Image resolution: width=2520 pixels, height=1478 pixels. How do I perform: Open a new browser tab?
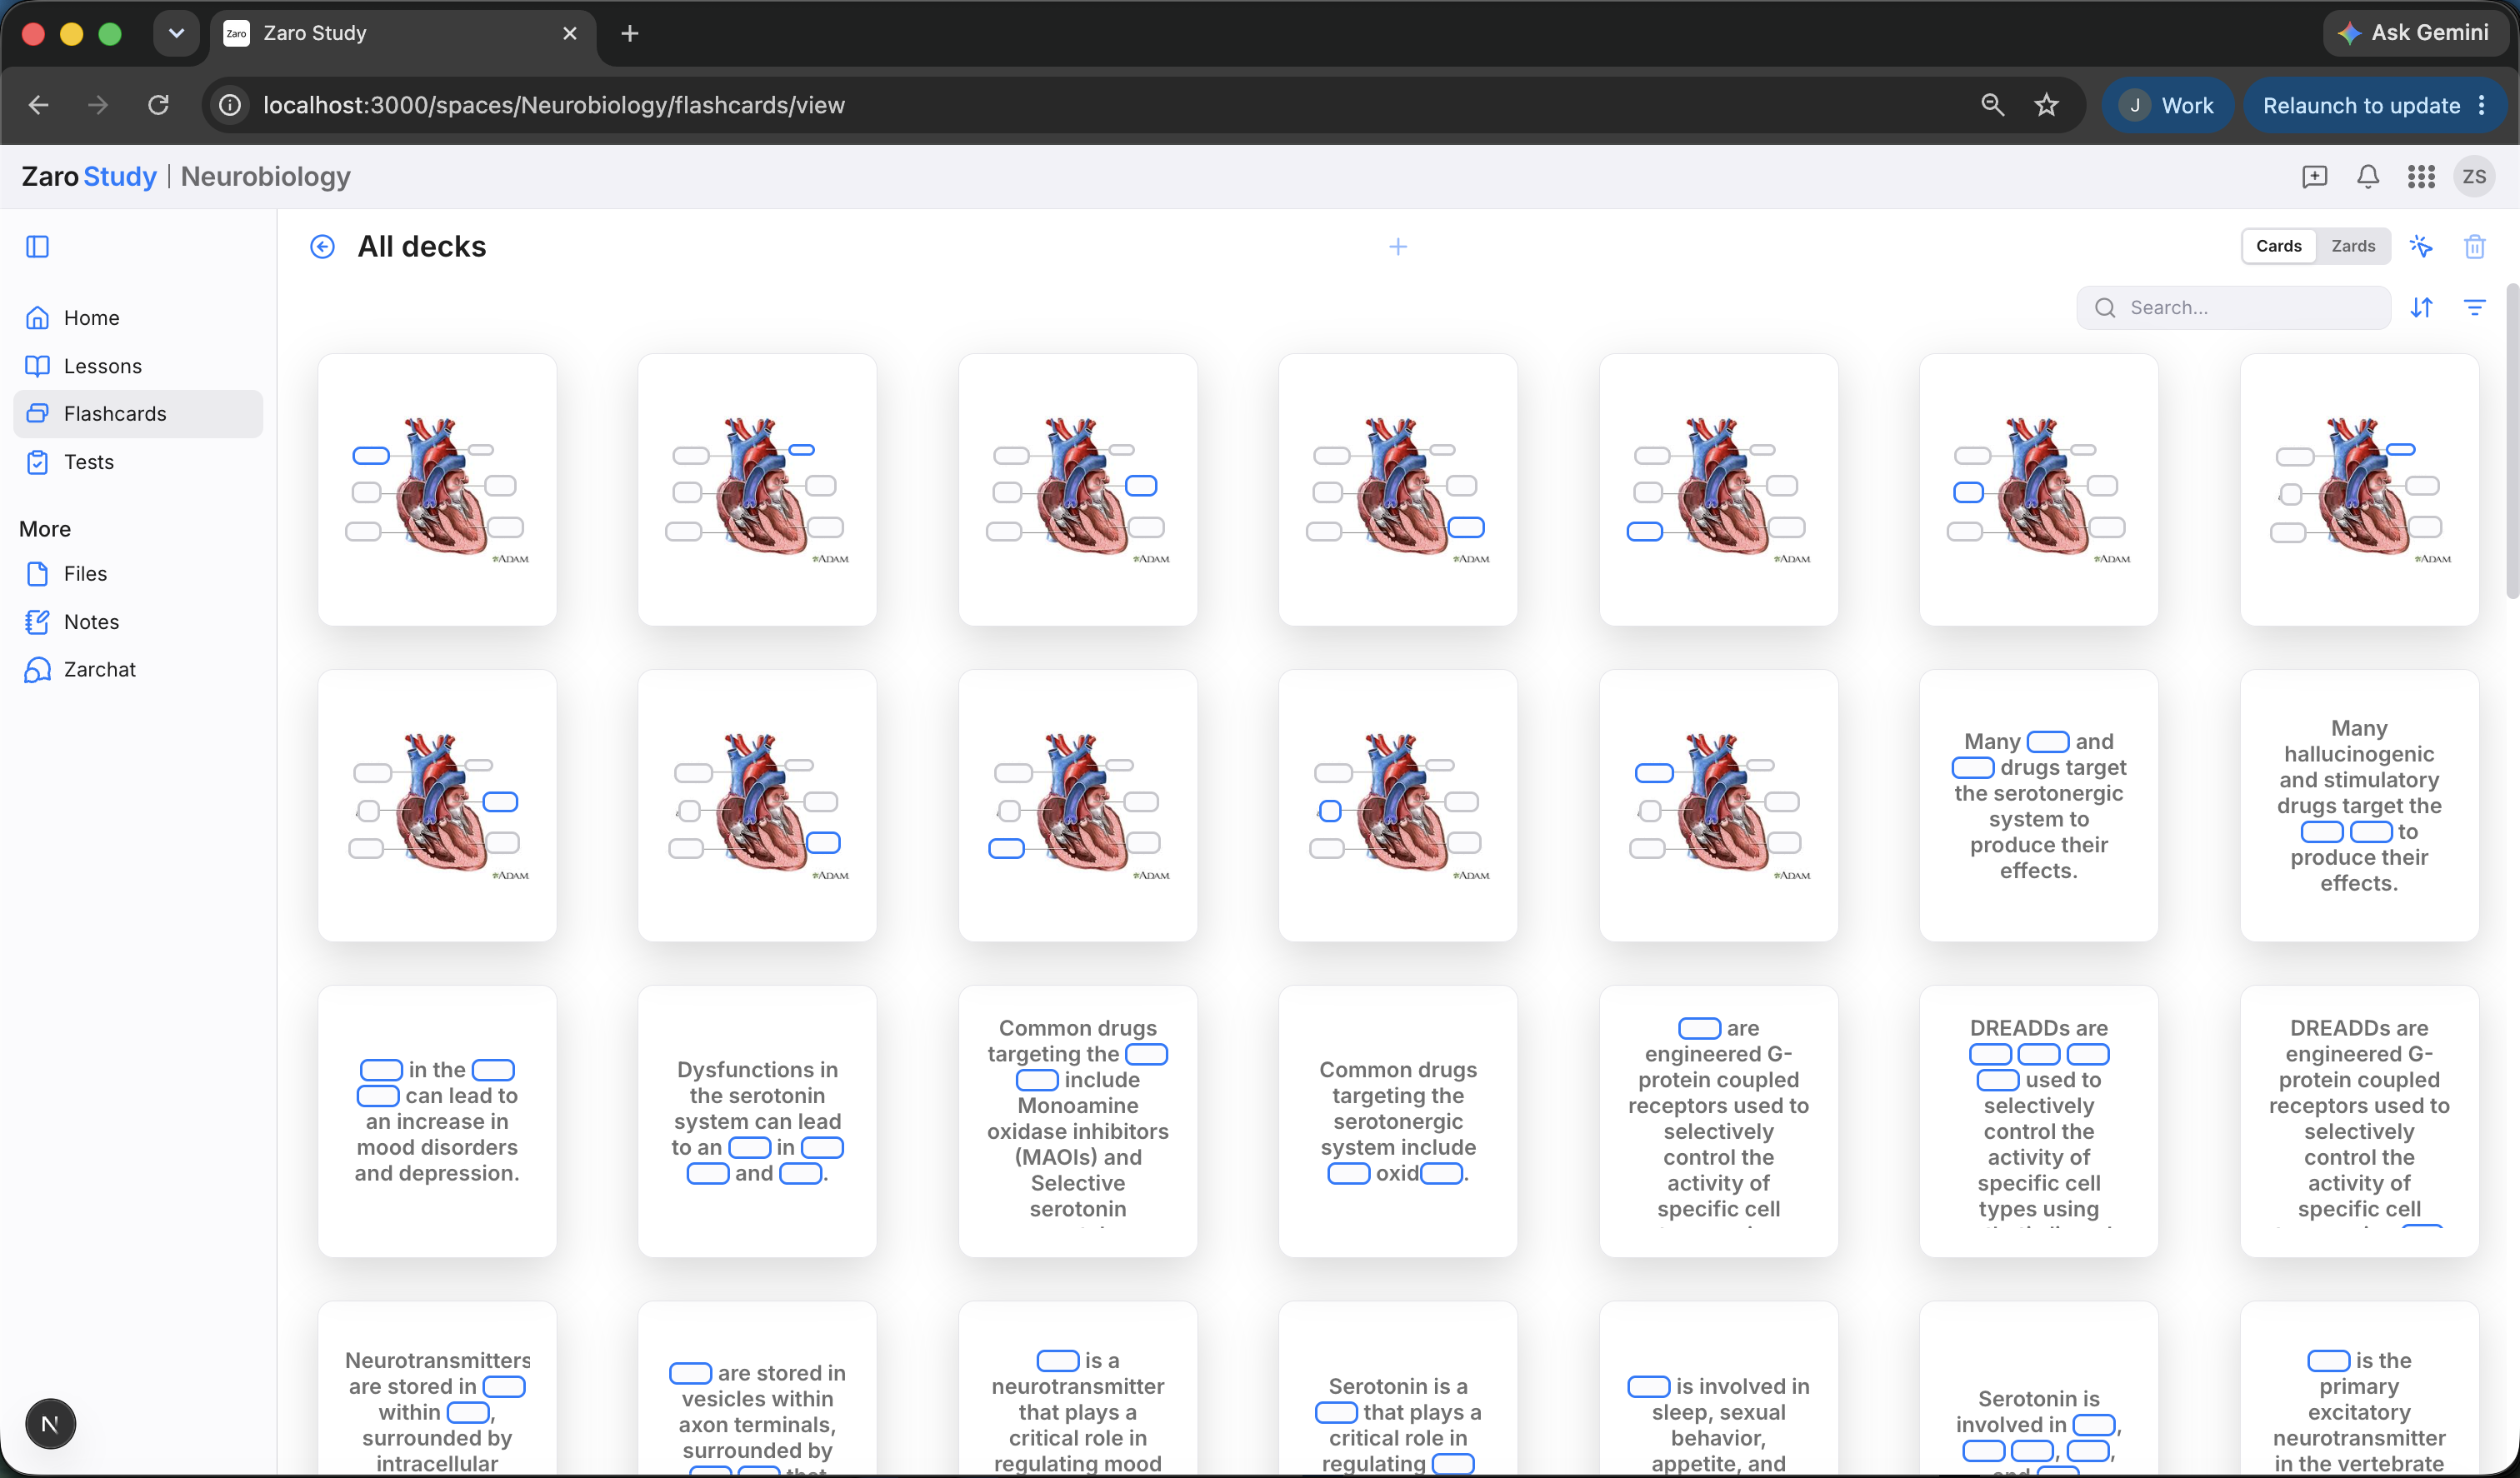[x=629, y=33]
